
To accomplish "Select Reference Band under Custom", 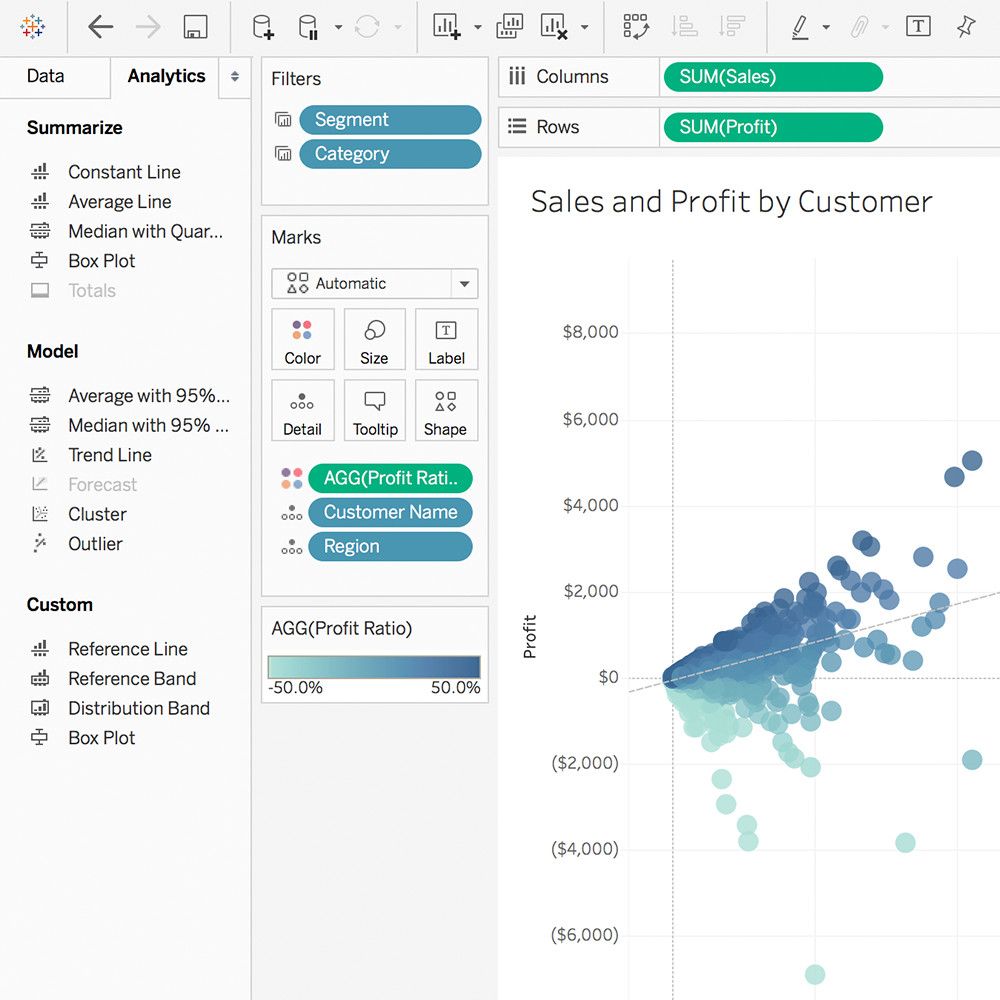I will point(131,679).
